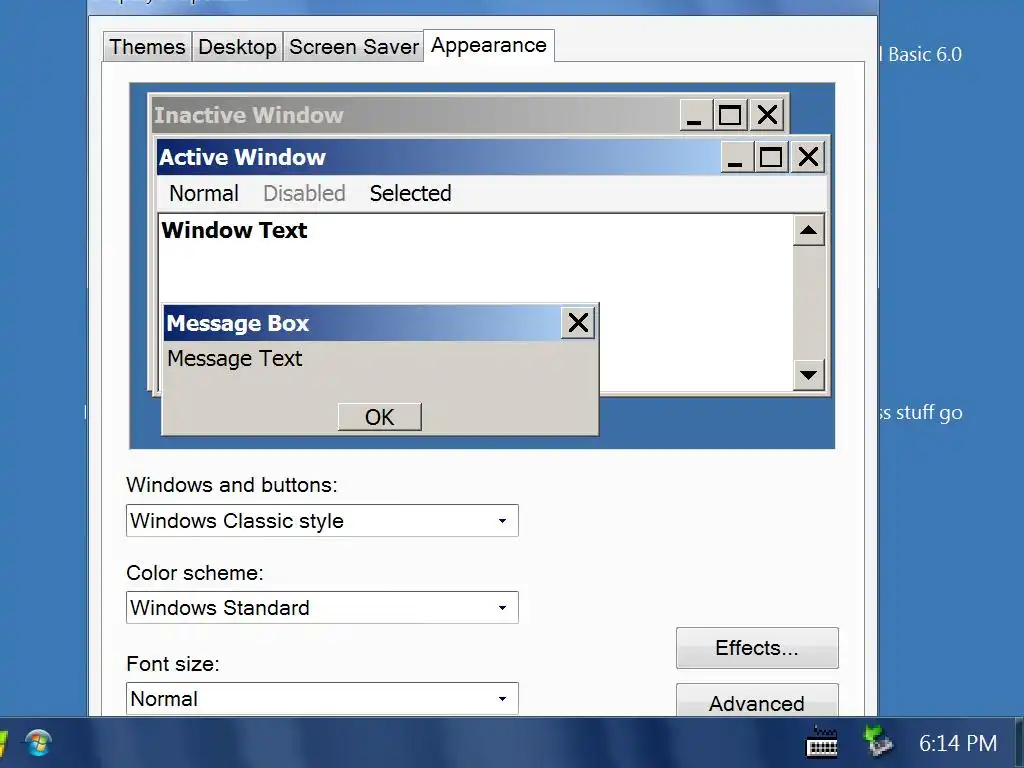This screenshot has width=1024, height=768.
Task: Click the Message Text label
Action: (234, 359)
